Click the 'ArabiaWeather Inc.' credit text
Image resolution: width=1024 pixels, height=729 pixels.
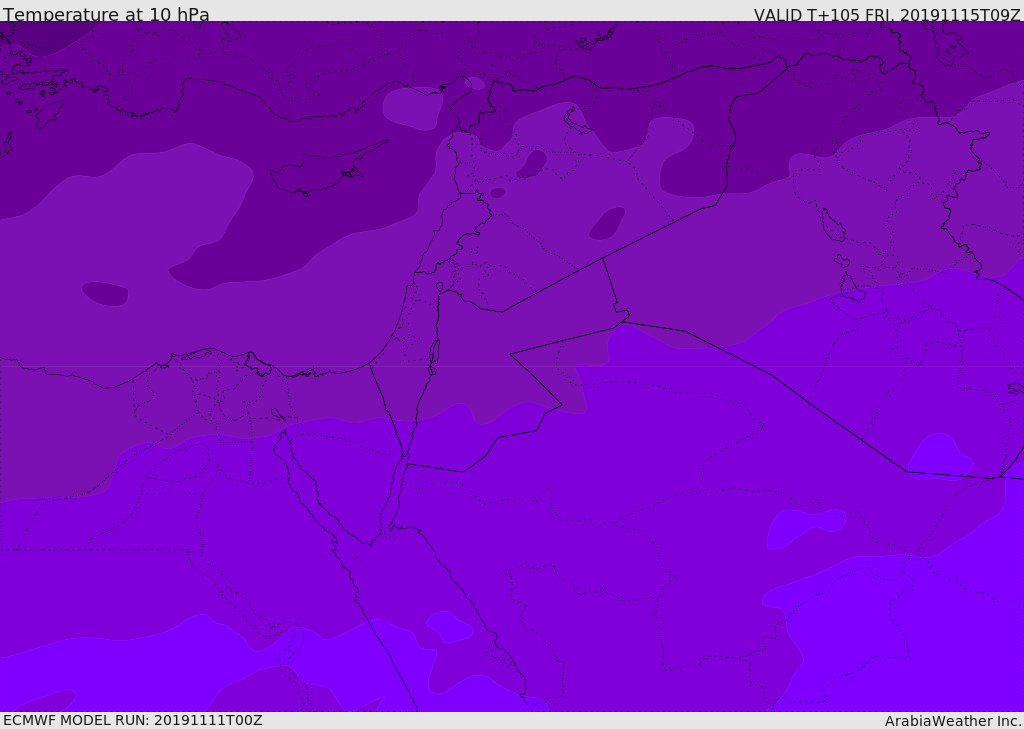[x=954, y=721]
